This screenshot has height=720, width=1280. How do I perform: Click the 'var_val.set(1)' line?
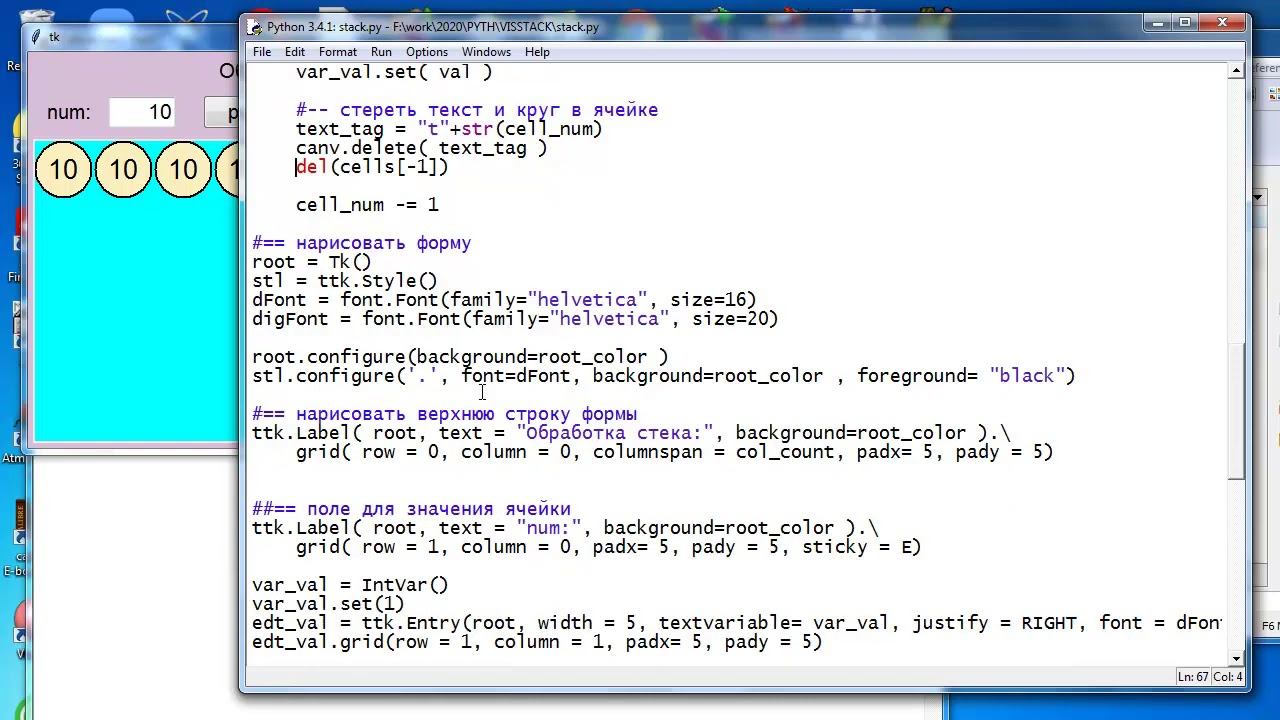pos(328,604)
